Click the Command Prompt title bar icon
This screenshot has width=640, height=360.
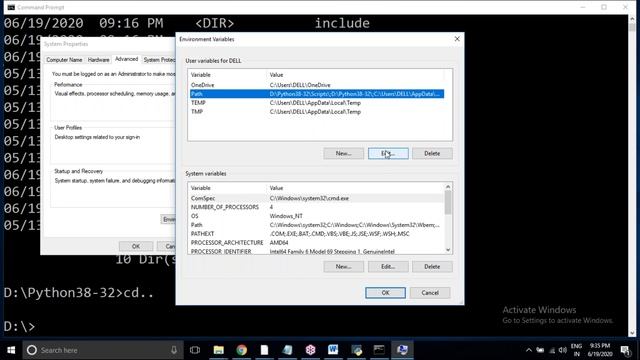point(11,7)
